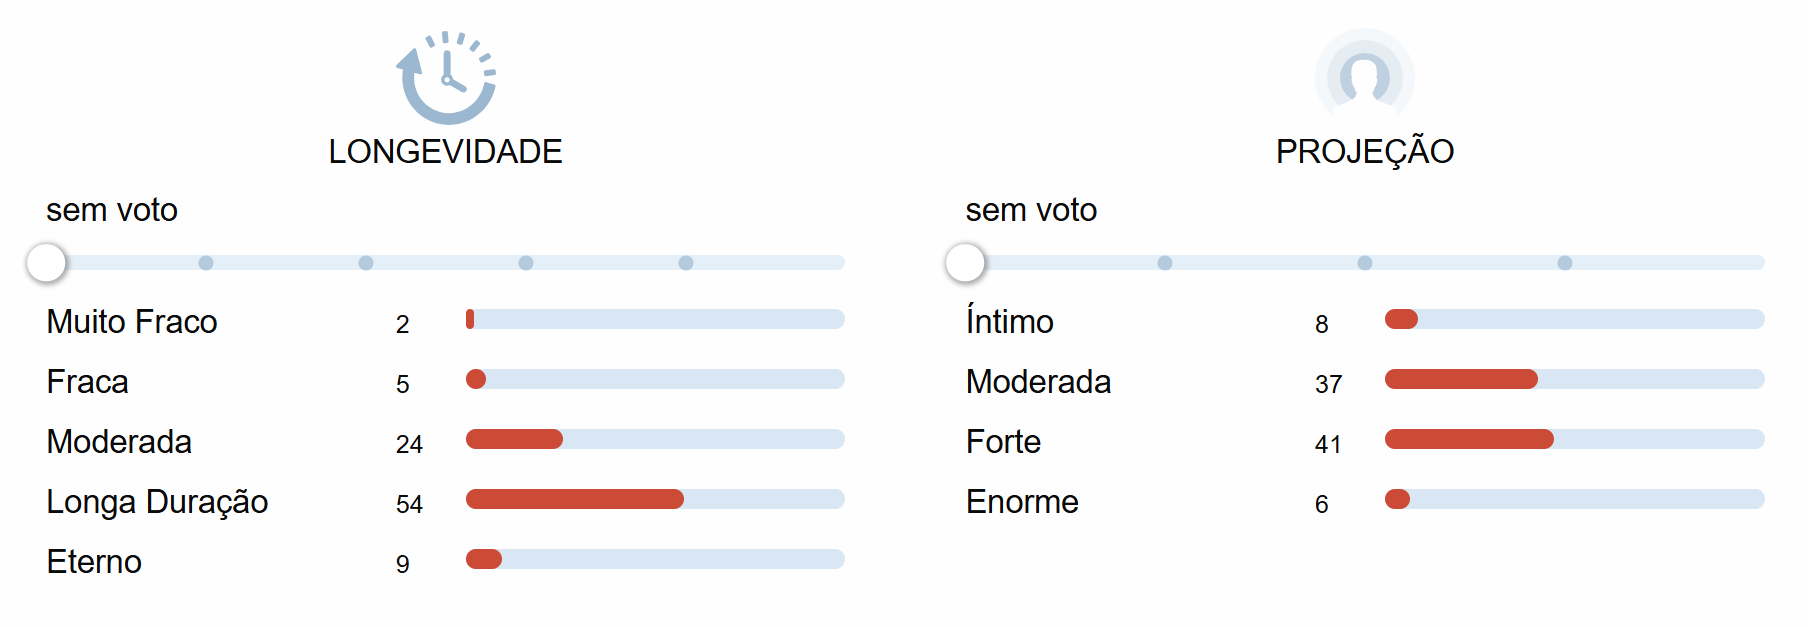Click the Moderada longevity vote bar

[x=655, y=439]
